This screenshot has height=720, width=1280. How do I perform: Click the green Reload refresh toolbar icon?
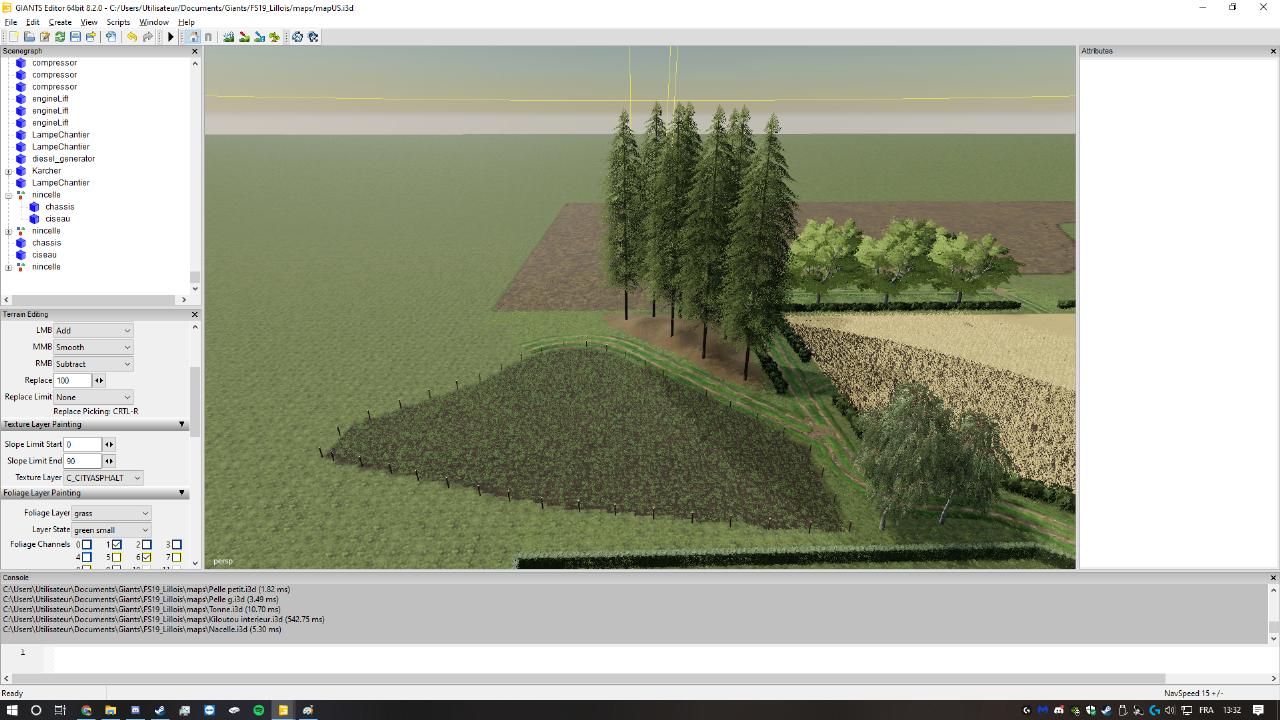tap(60, 37)
